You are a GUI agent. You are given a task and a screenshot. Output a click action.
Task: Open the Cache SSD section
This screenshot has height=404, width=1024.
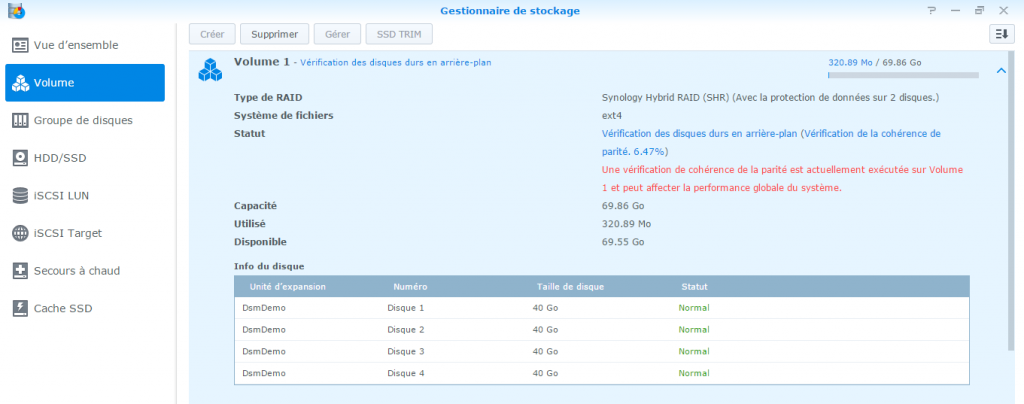(85, 308)
